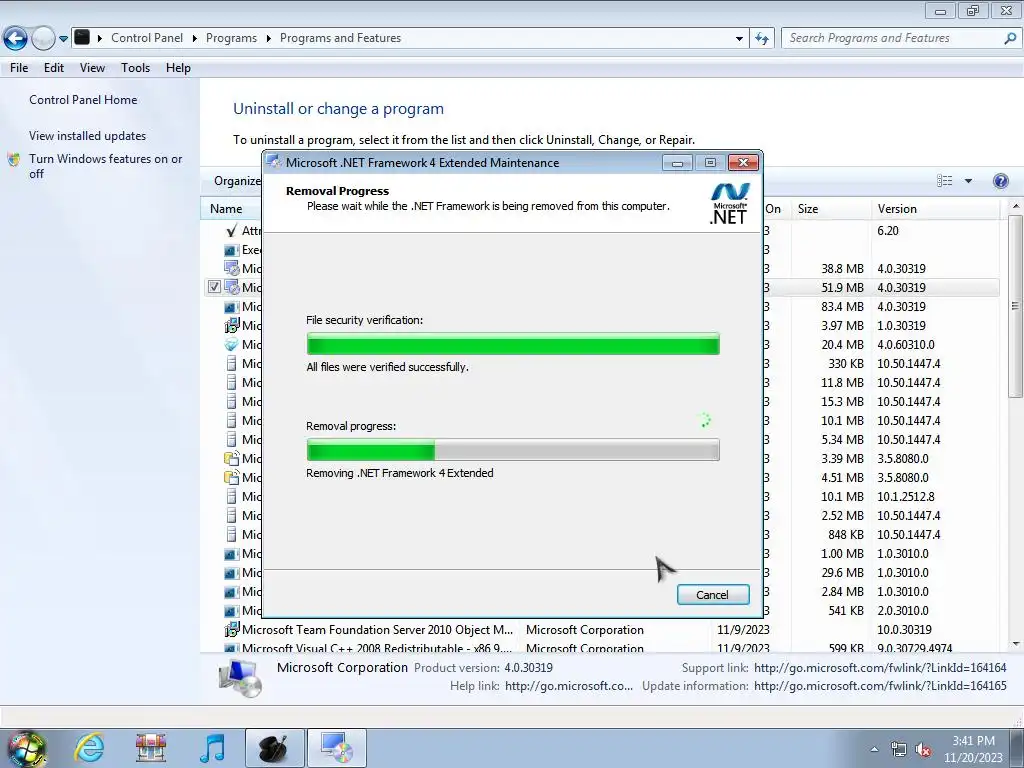Screen dimensions: 1024x768
Task: Click the blue help question mark icon
Action: pyautogui.click(x=1000, y=181)
